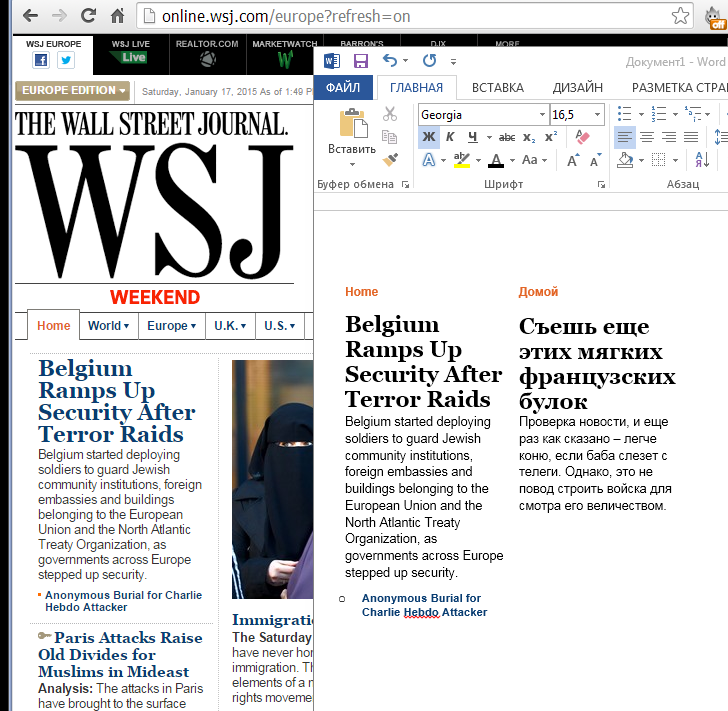Justify paragraph text

691,137
